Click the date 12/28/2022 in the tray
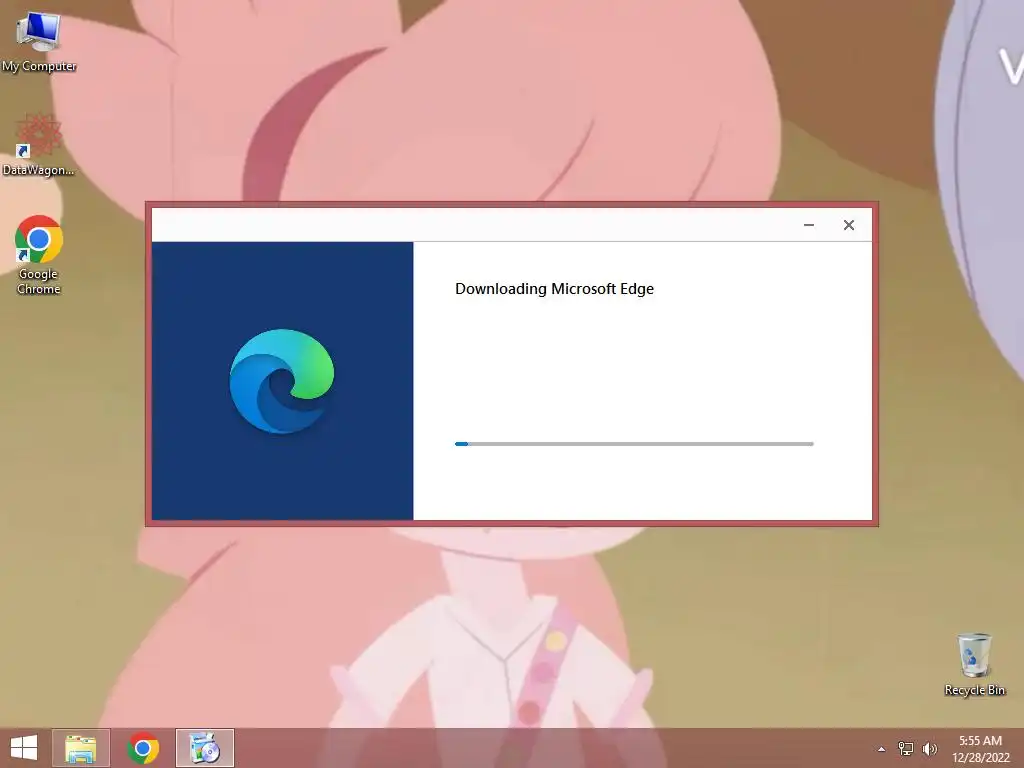Image resolution: width=1024 pixels, height=768 pixels. pos(981,758)
